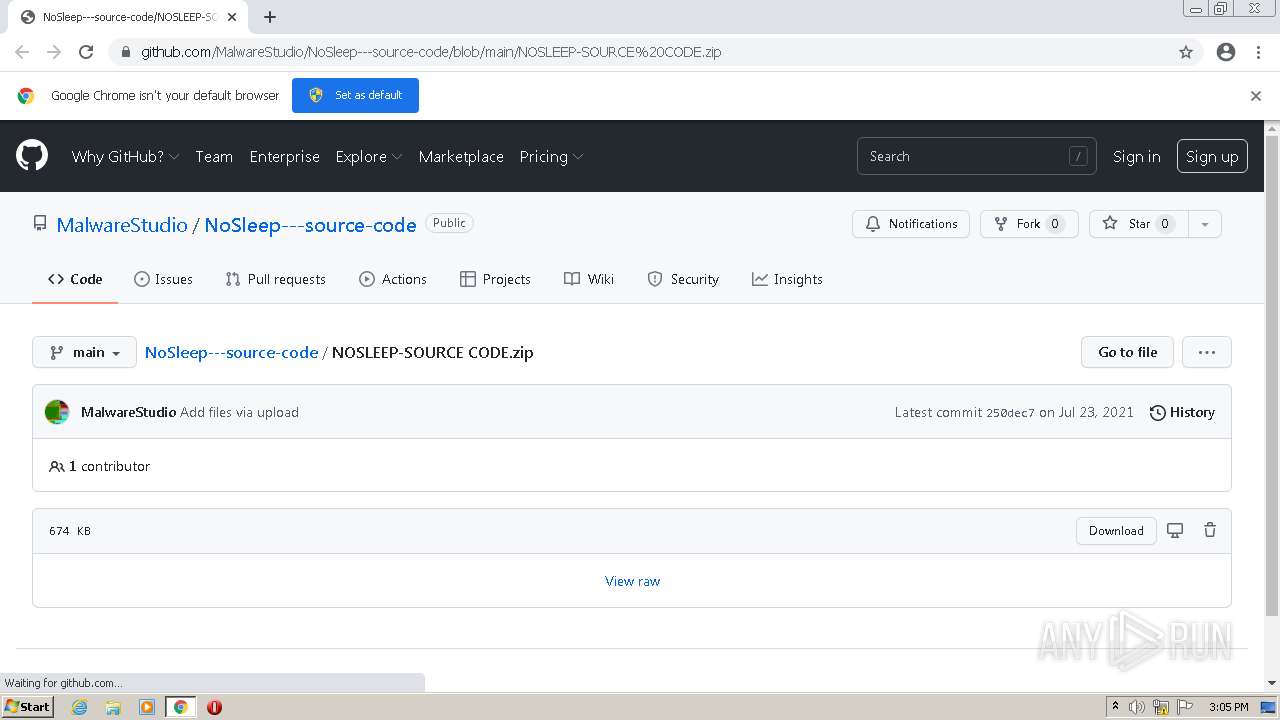Expand the Why GitHub? menu

point(125,156)
